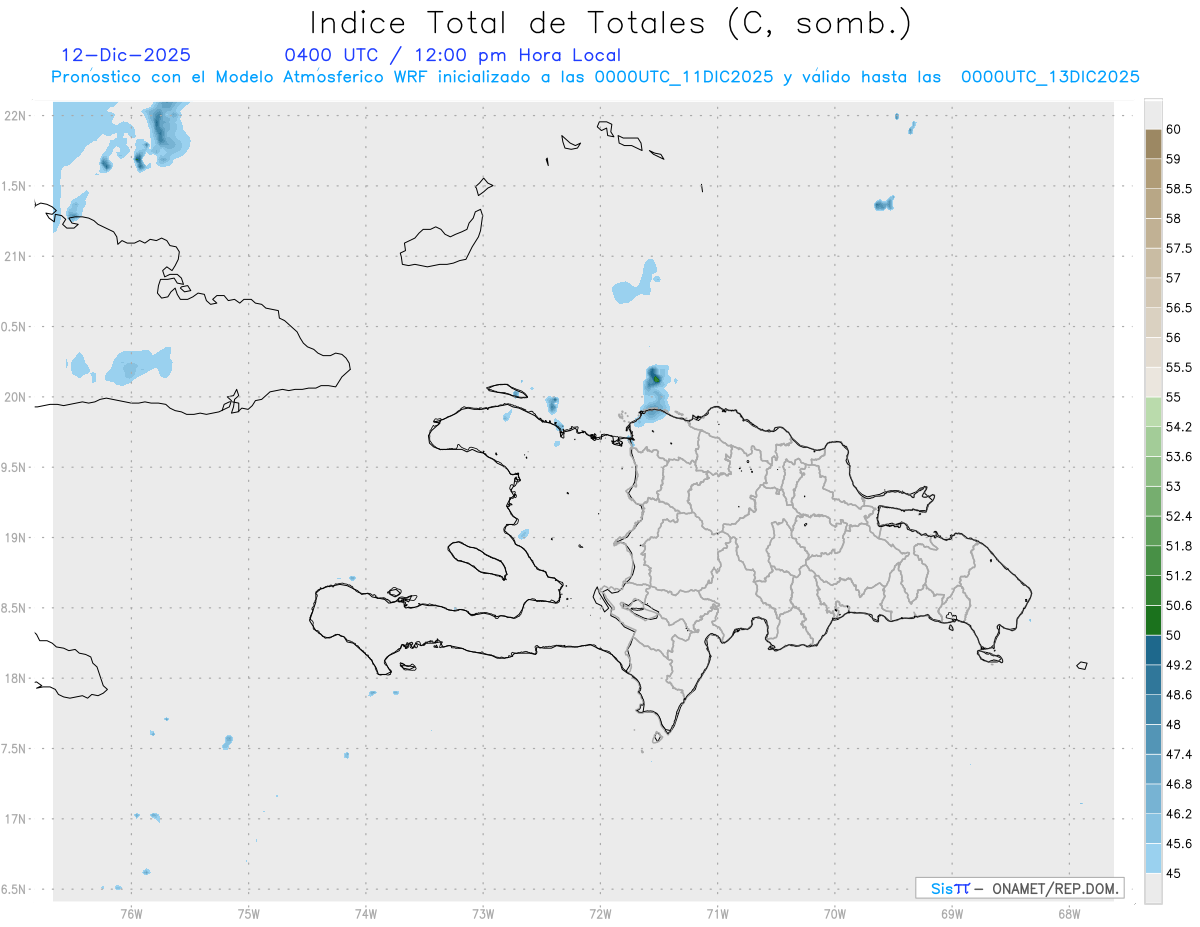Viewport: 1200px width, 927px height.
Task: Click the colorbar label '52.4'
Action: click(x=1179, y=516)
